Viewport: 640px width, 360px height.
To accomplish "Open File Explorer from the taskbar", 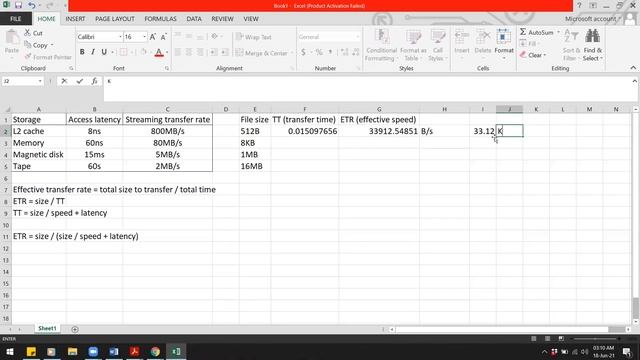I will tap(72, 351).
